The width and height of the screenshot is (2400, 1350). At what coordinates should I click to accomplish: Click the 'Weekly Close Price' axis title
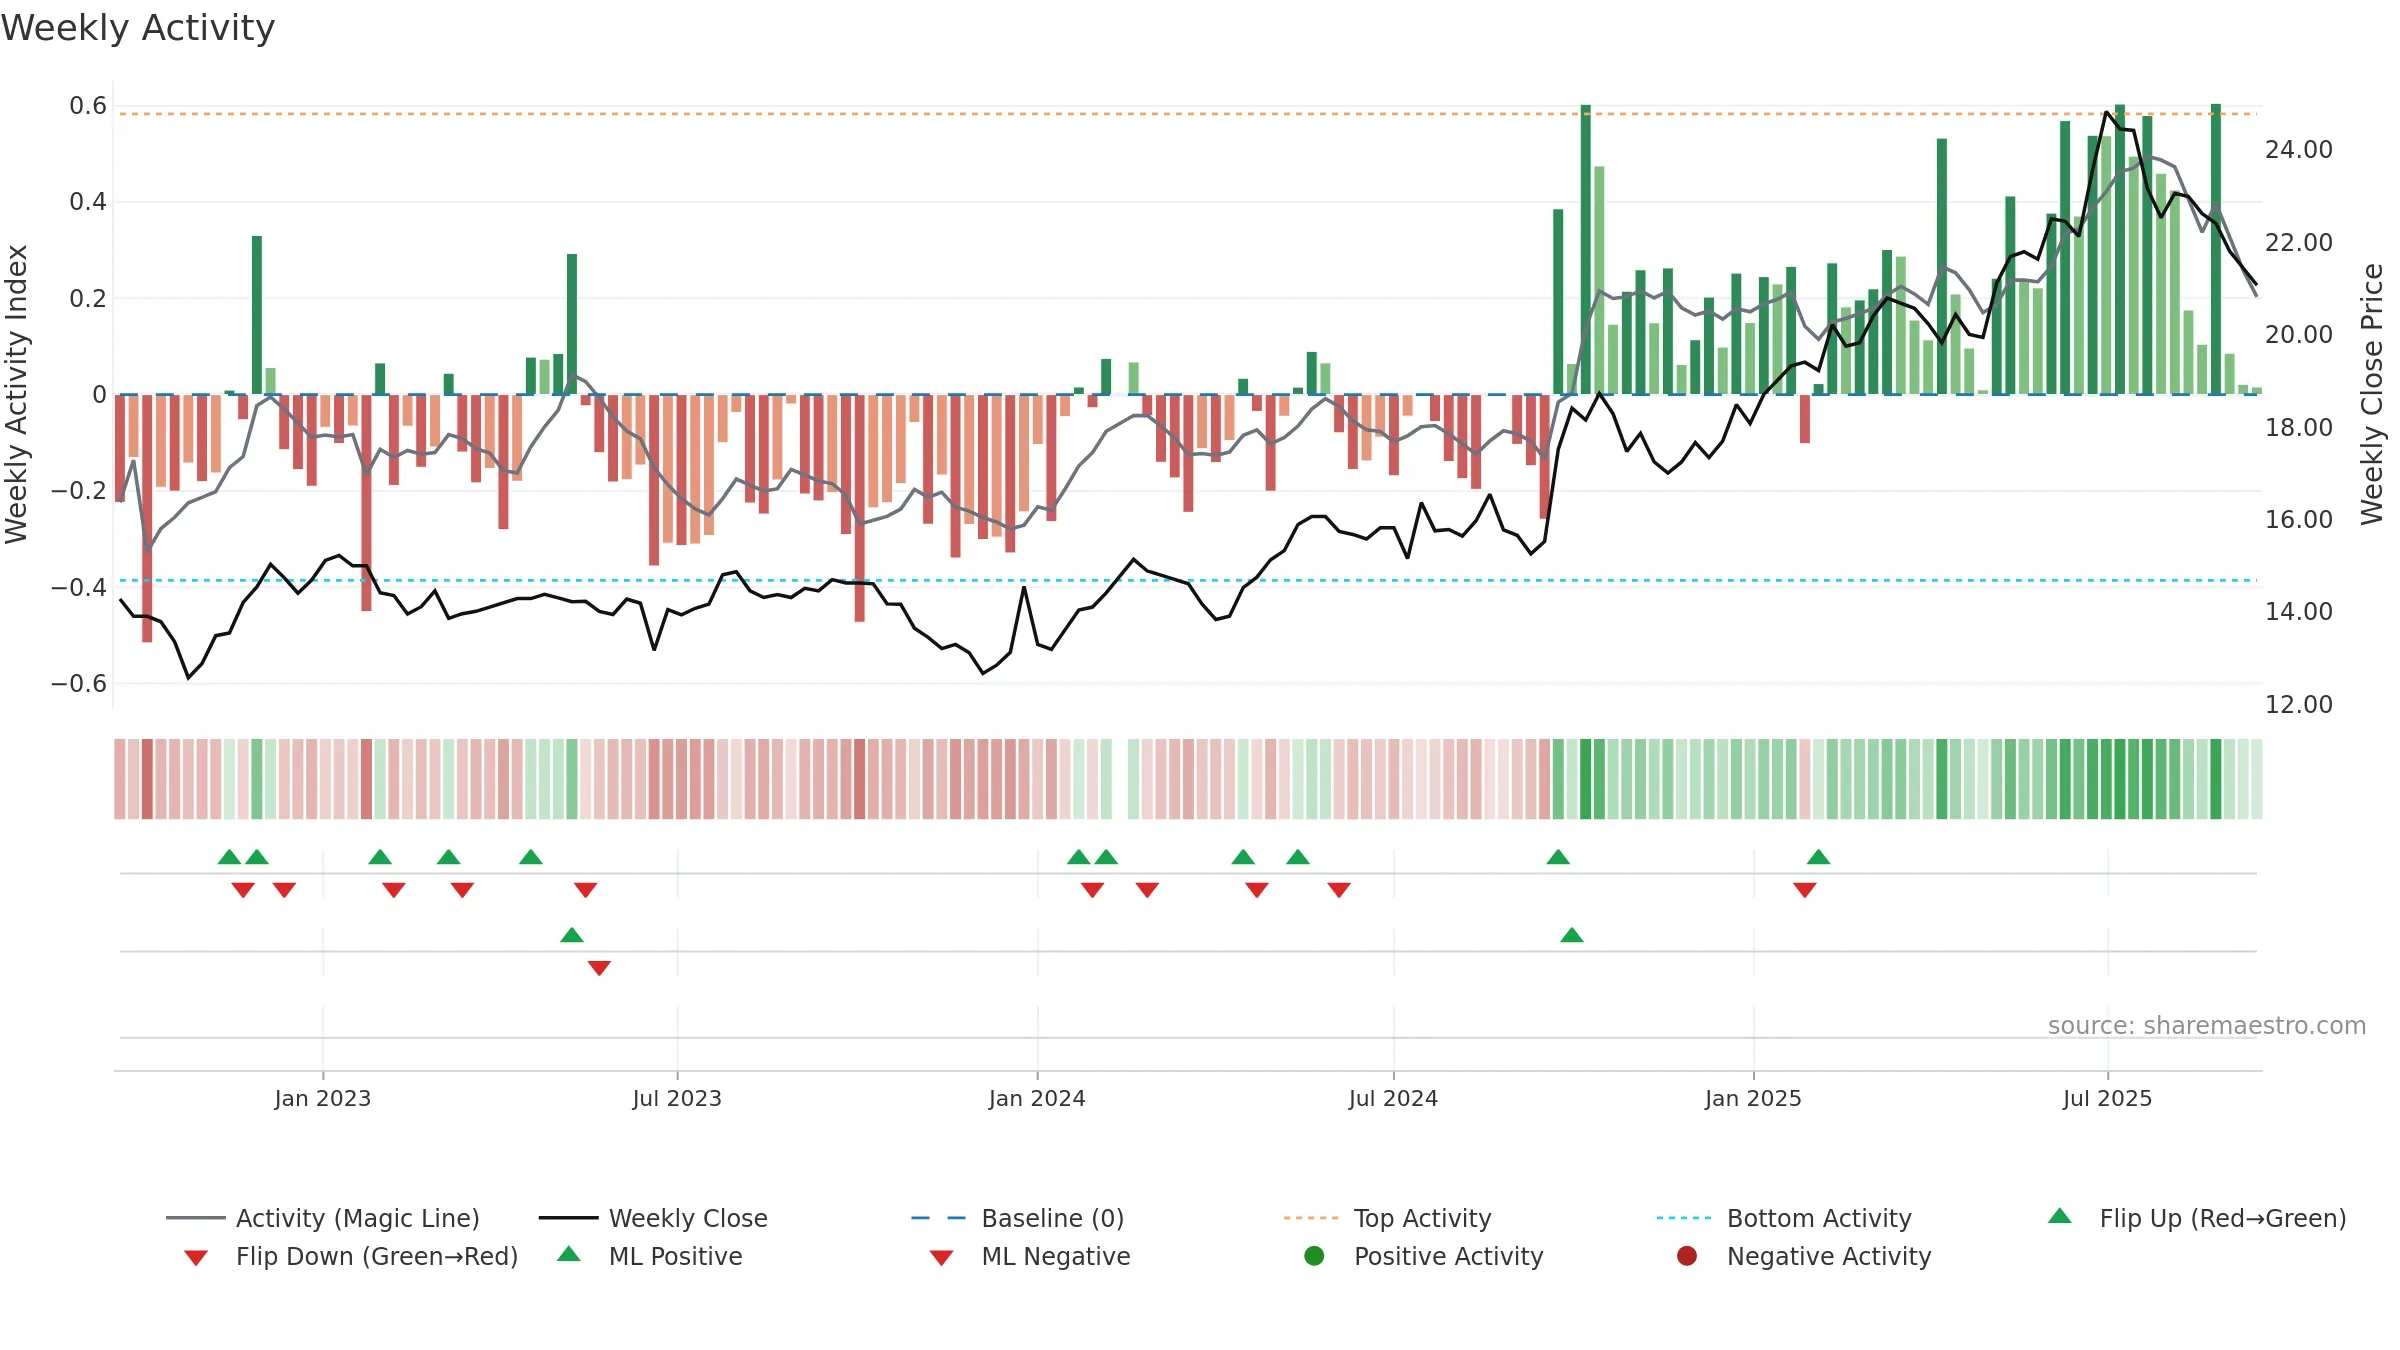click(2372, 394)
